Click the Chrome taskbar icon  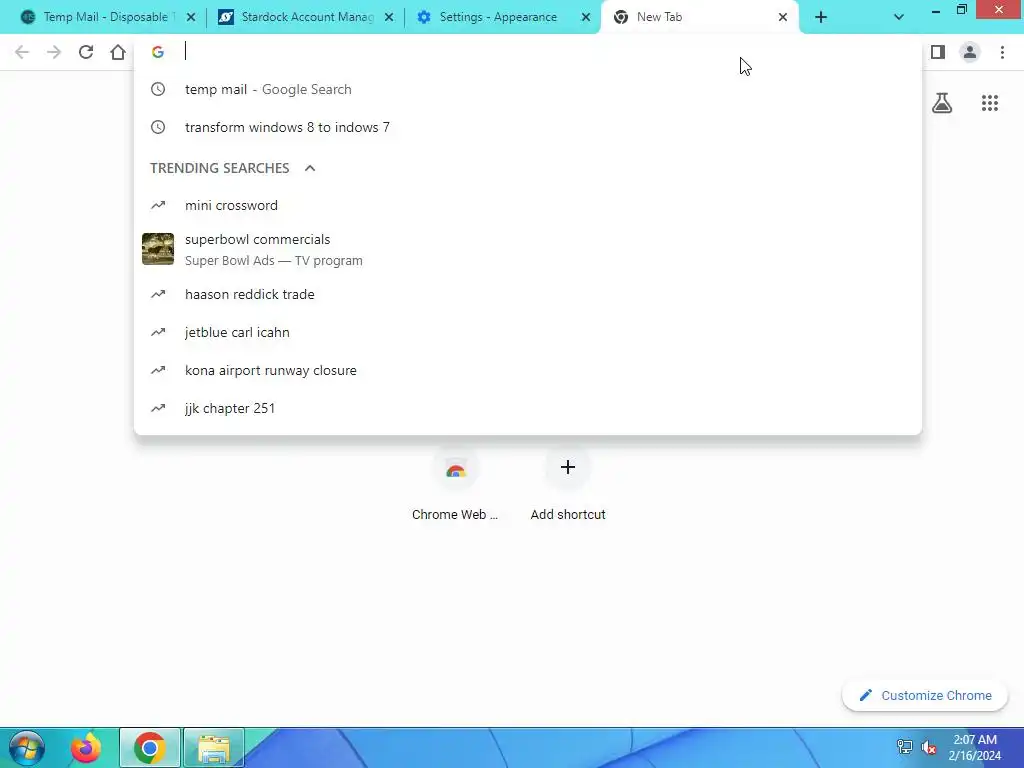point(150,748)
